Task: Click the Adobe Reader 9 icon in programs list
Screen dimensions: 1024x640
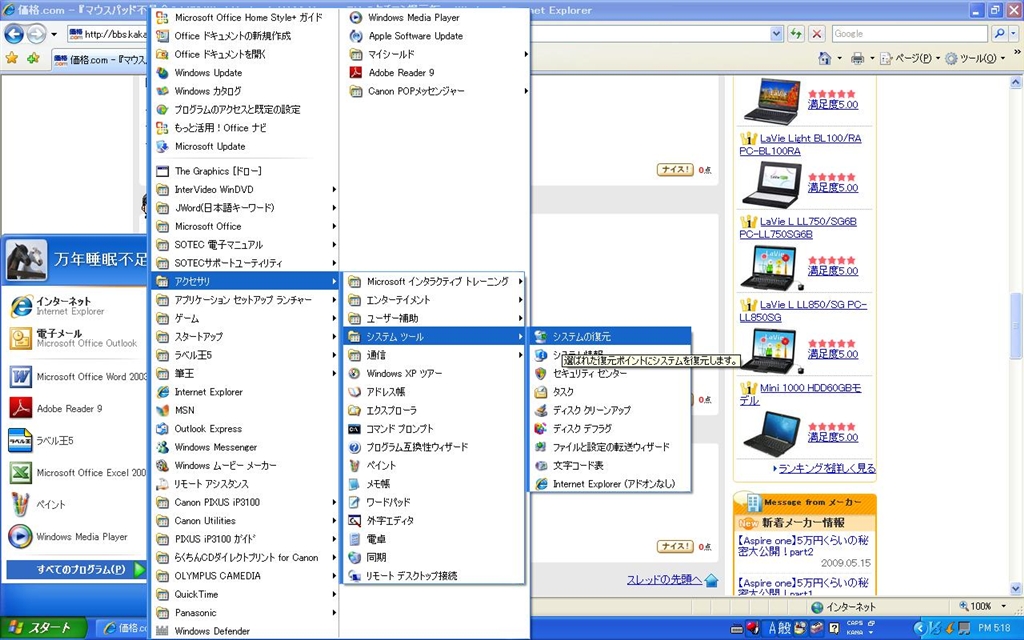Action: point(356,72)
